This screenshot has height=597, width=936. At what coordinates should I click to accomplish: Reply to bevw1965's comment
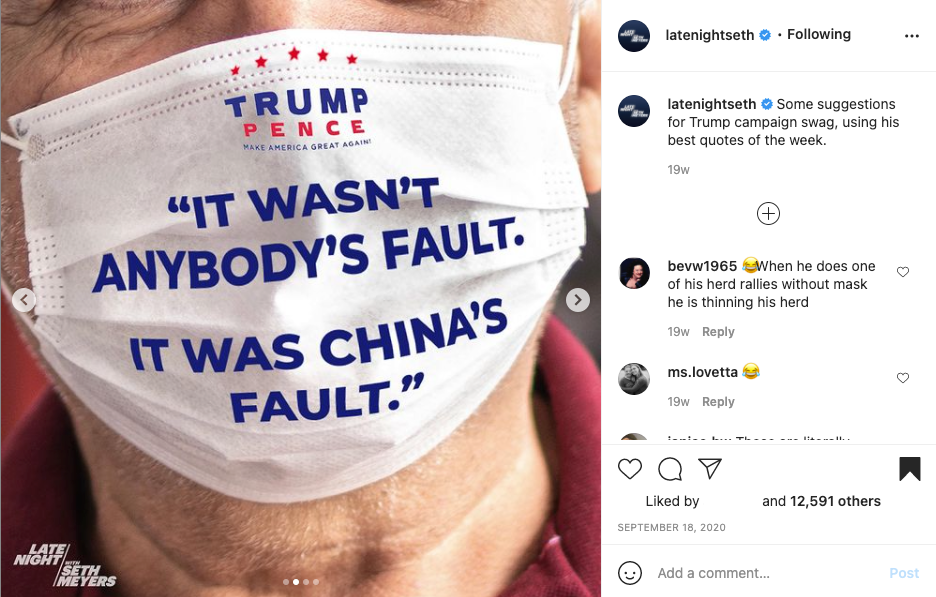pos(718,332)
